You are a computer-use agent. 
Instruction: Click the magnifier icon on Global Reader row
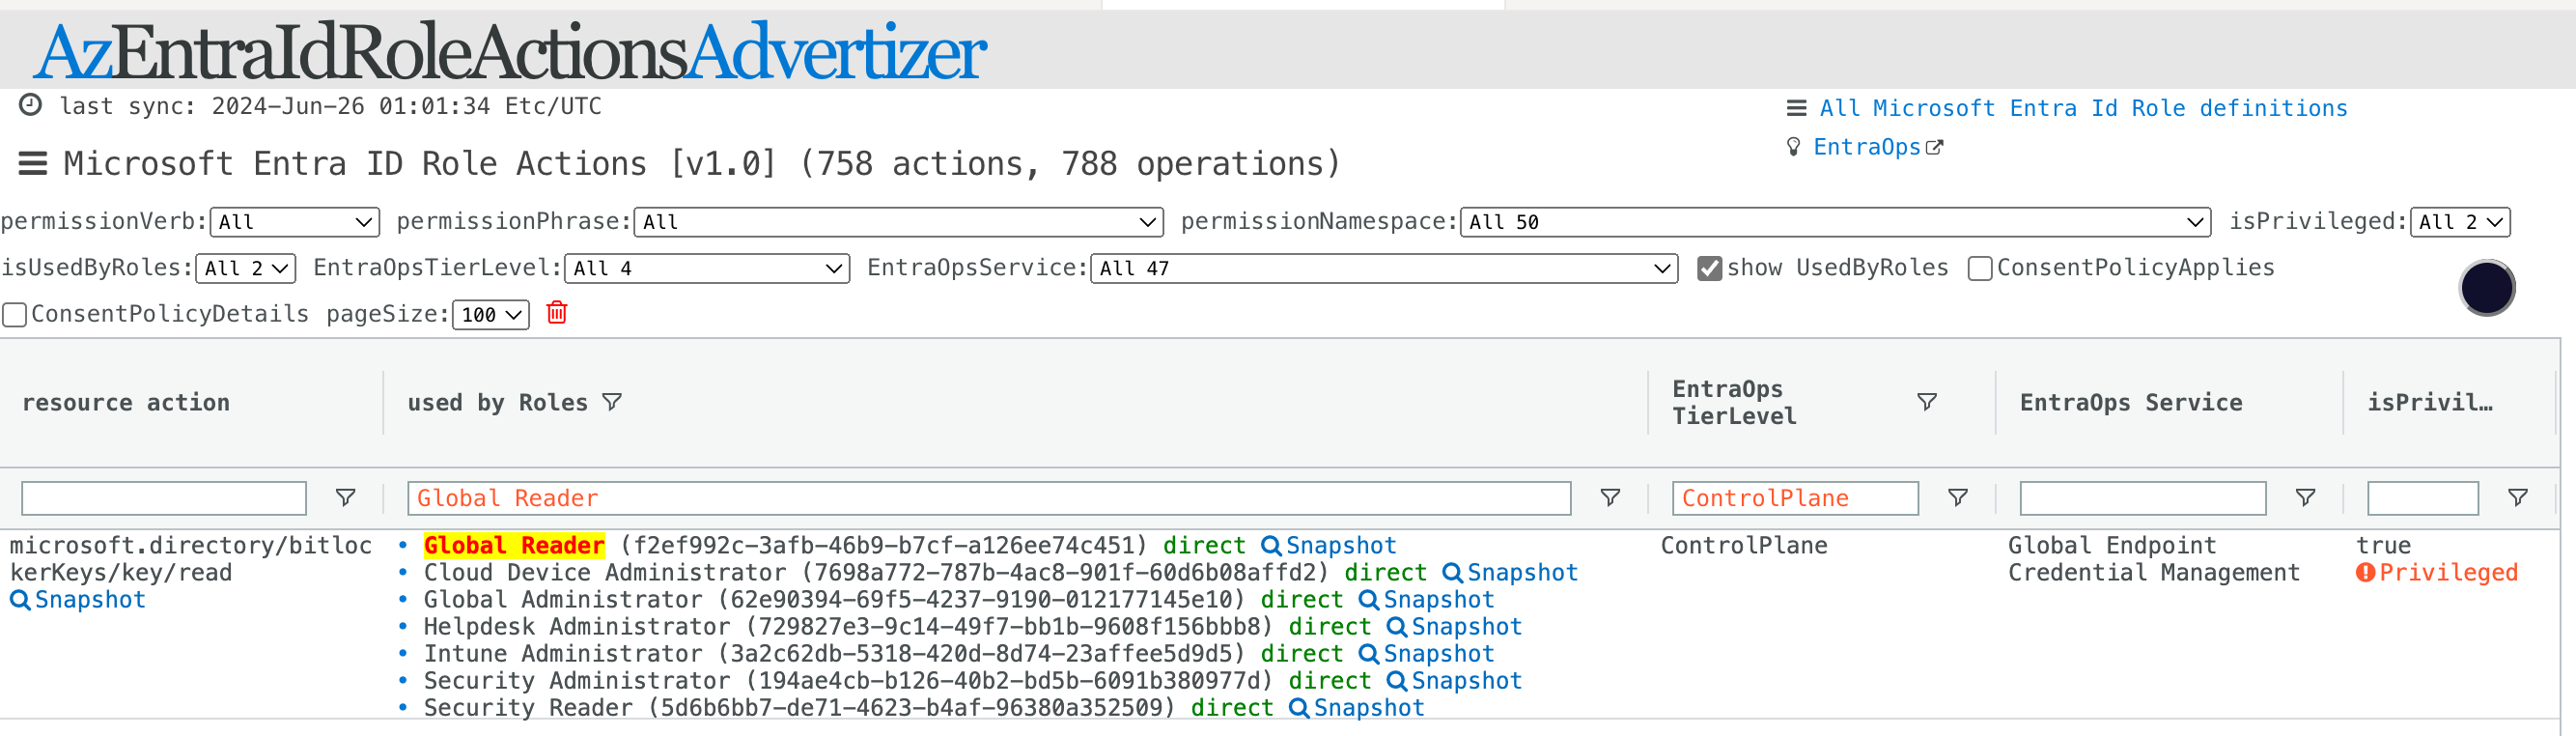[x=1271, y=546]
